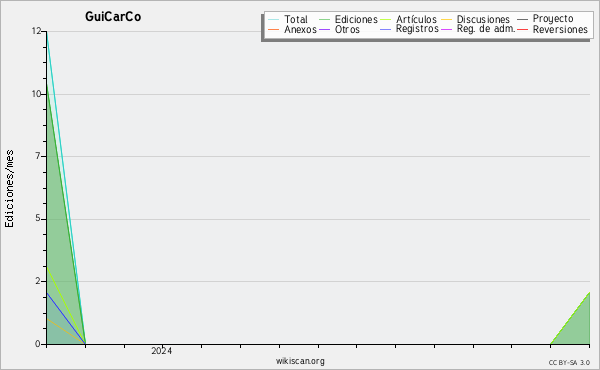Click the chart title GuiCarCo

pos(113,17)
